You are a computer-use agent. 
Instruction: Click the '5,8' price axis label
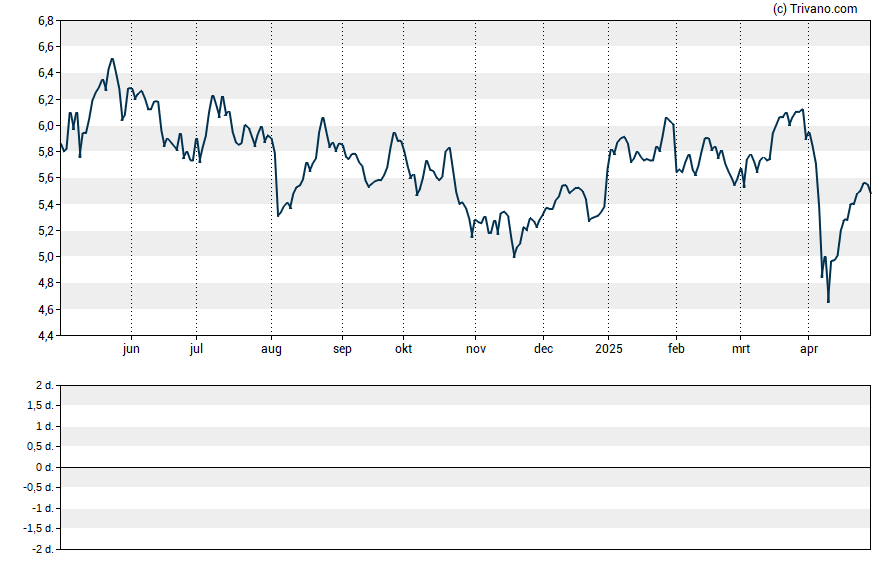(46, 152)
